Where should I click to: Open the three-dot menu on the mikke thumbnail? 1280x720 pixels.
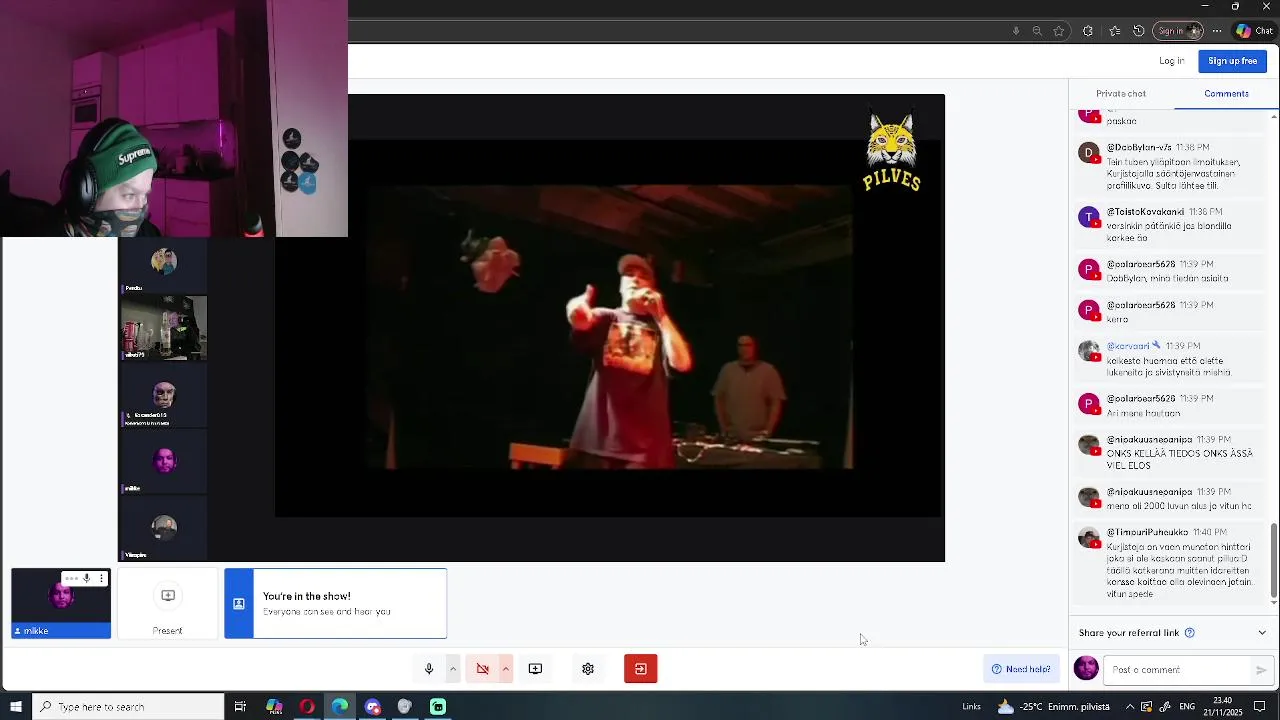point(101,578)
